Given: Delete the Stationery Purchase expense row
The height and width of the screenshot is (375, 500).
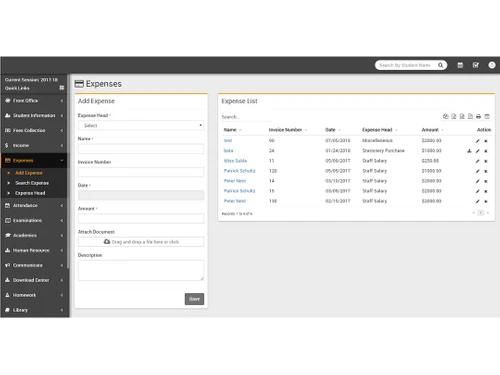Looking at the screenshot, I should [486, 151].
